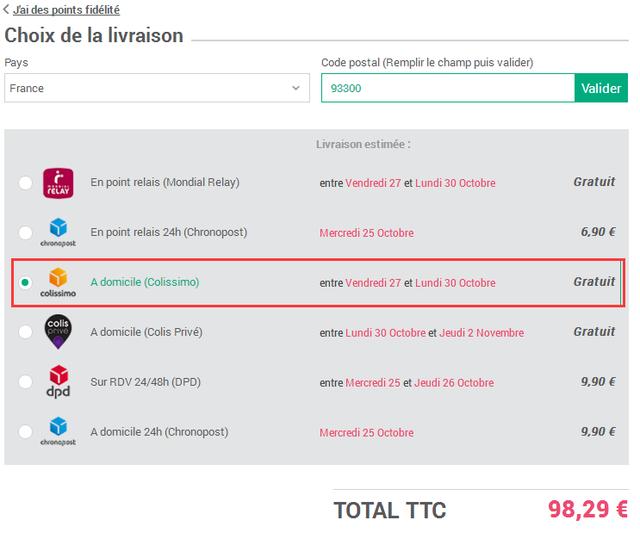640x545 pixels.
Task: Select Mondial Relay radio button
Action: [x=25, y=182]
